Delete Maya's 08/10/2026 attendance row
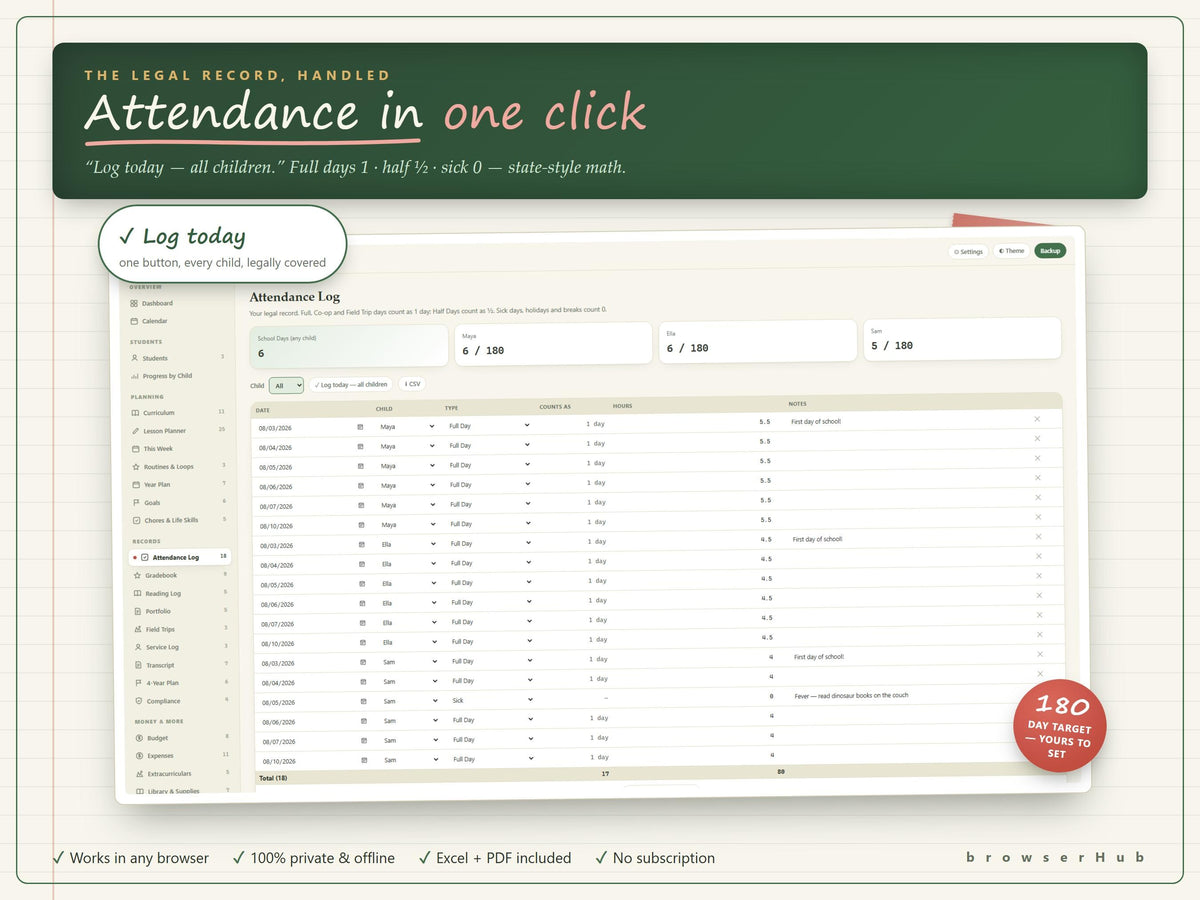The image size is (1200, 900). [1038, 517]
